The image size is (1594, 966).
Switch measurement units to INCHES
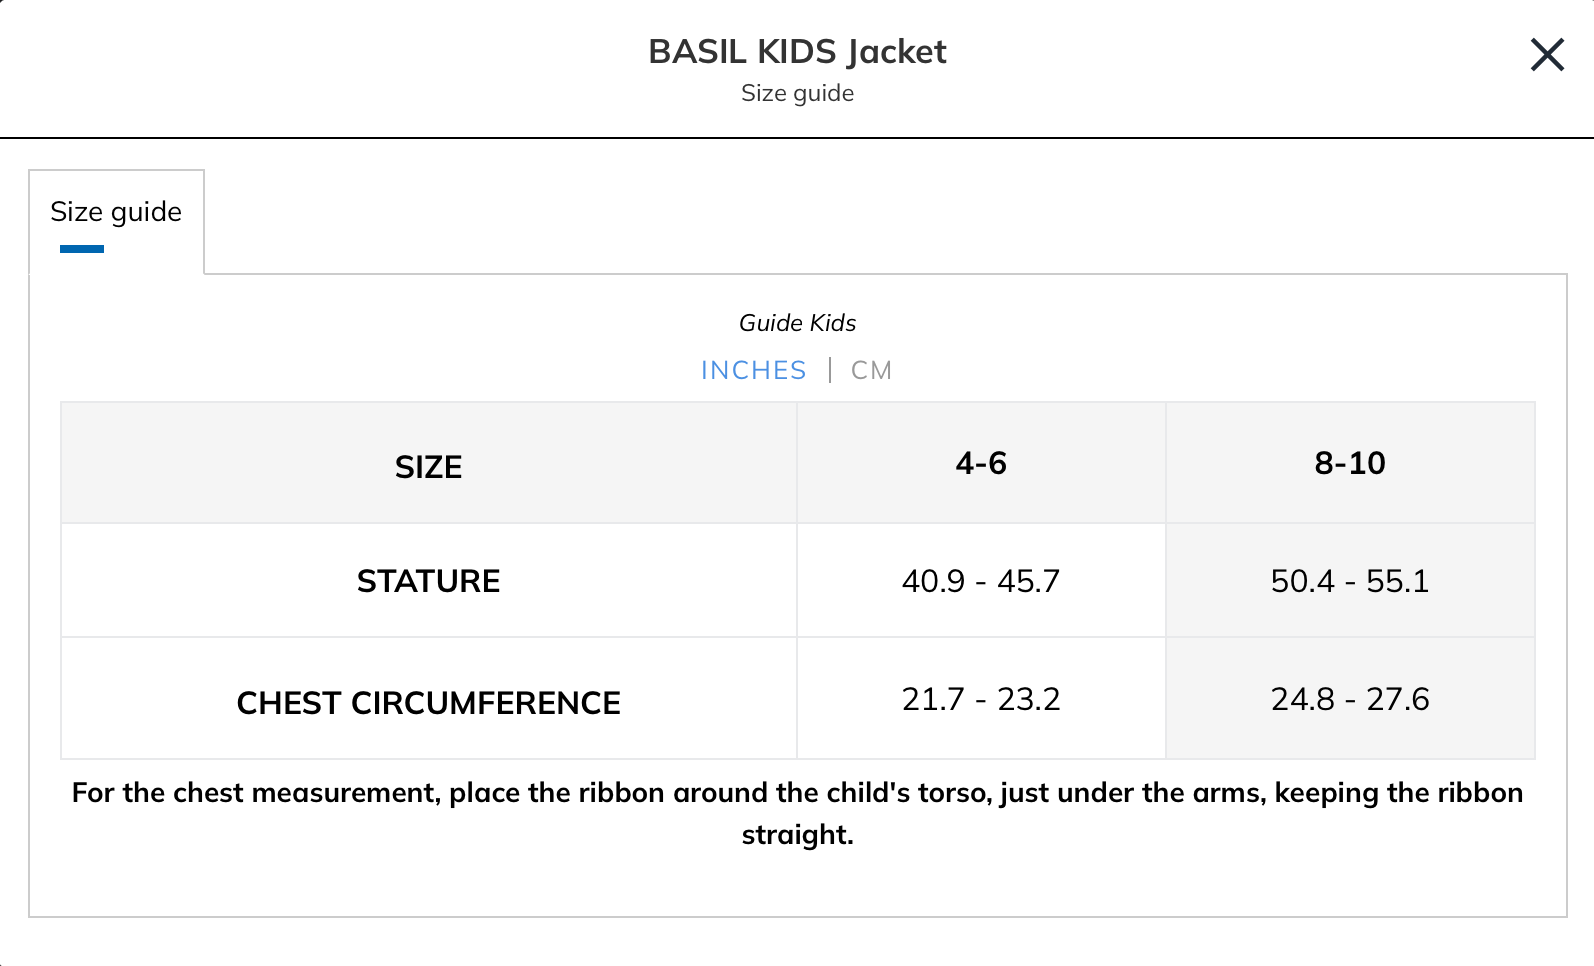pos(754,369)
